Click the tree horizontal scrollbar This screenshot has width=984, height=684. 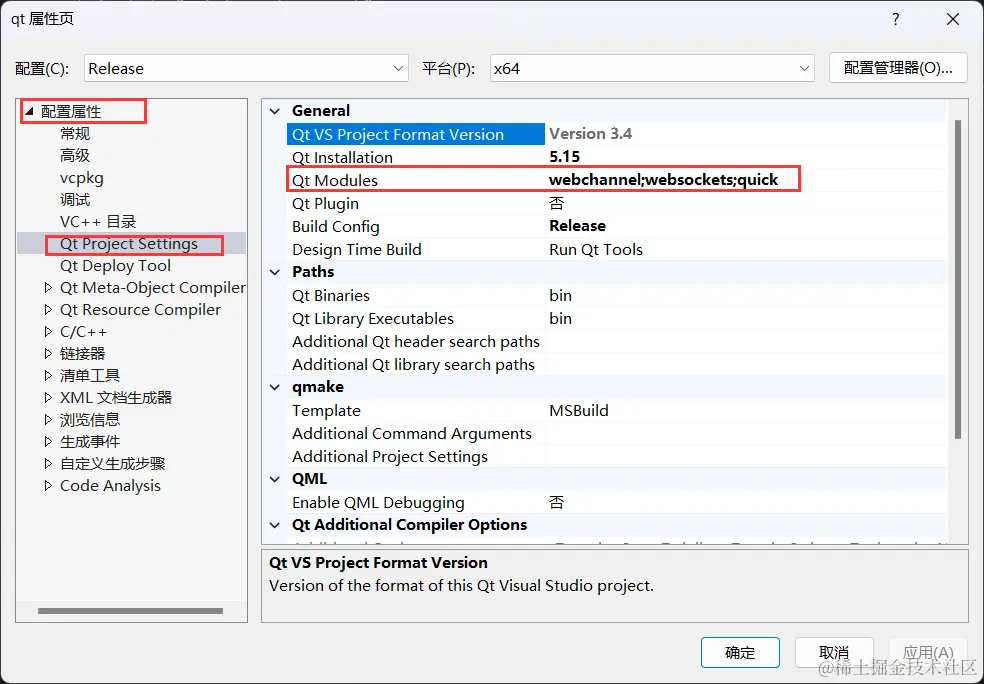[130, 611]
